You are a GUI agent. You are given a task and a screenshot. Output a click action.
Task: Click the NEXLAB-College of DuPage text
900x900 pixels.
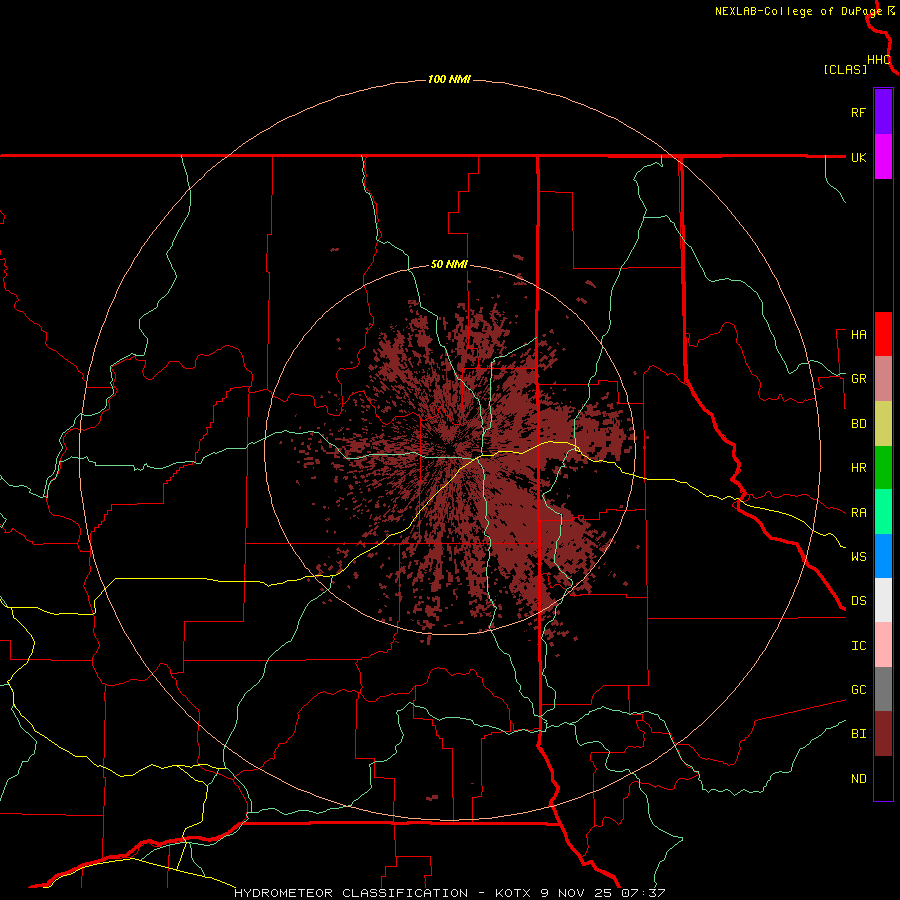coord(798,11)
